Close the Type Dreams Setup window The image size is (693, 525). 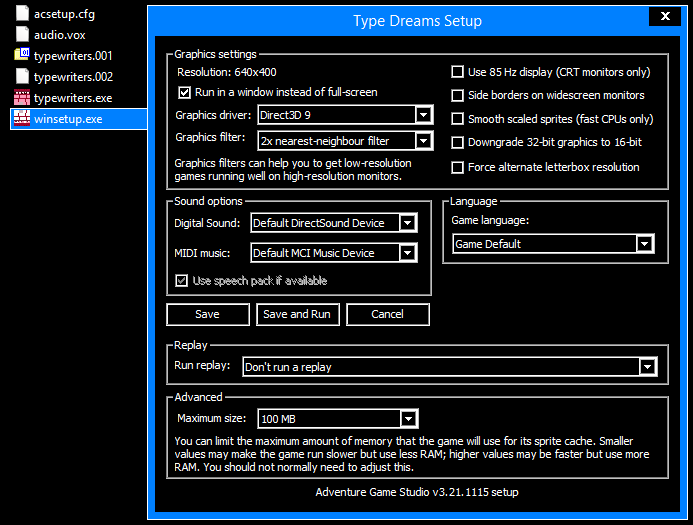tap(664, 17)
